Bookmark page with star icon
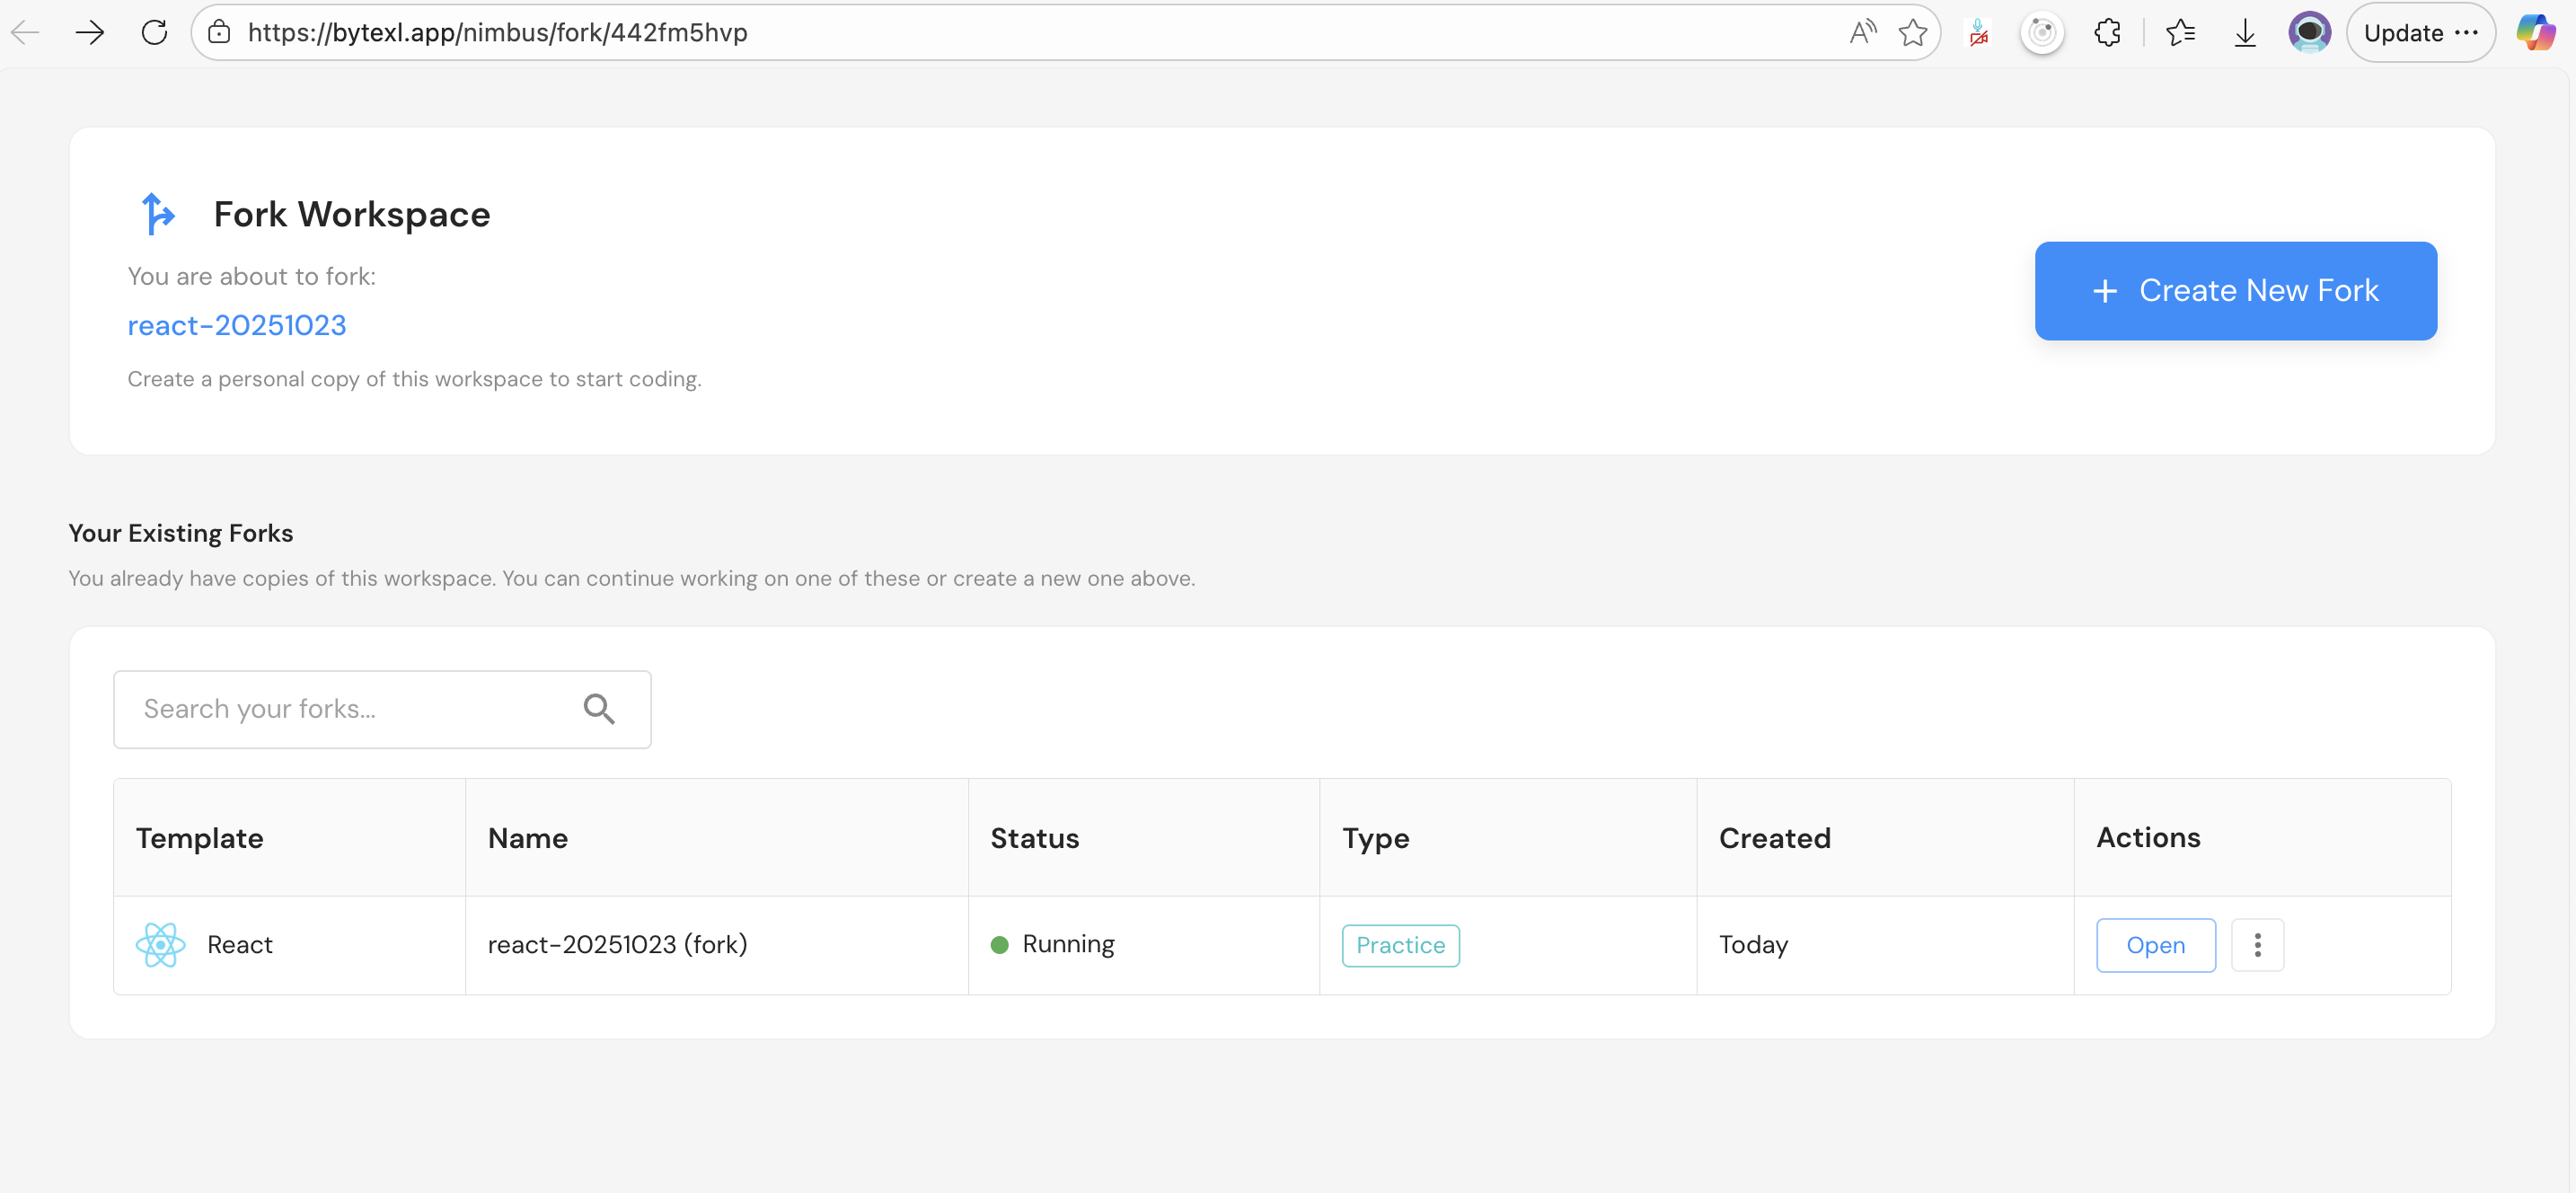Viewport: 2576px width, 1193px height. click(x=1913, y=33)
